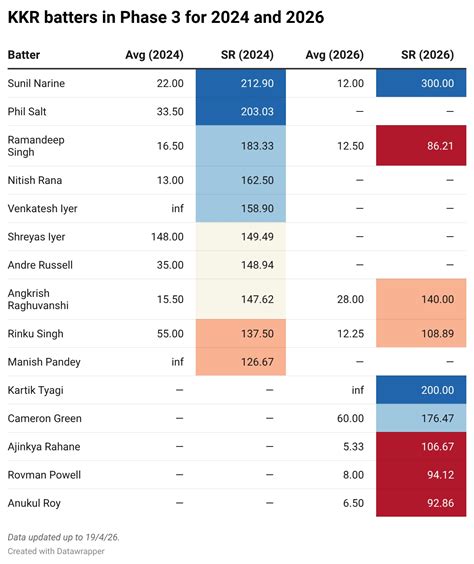Click Manish Pandey's 126.67 strike rate
The width and height of the screenshot is (474, 564).
(x=241, y=361)
